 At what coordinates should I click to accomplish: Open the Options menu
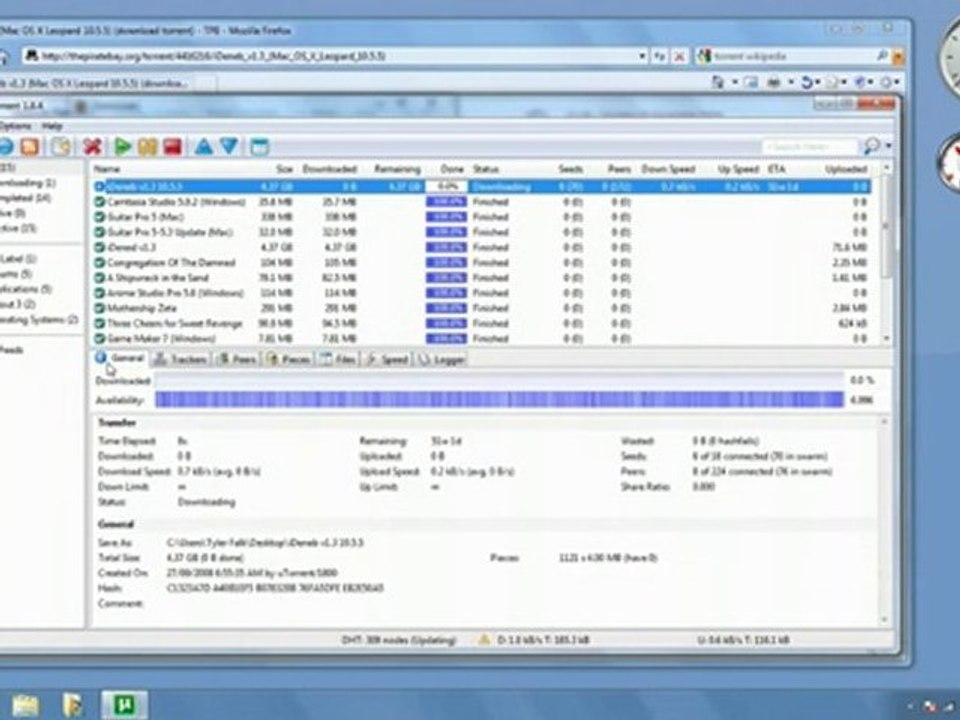click(x=15, y=126)
